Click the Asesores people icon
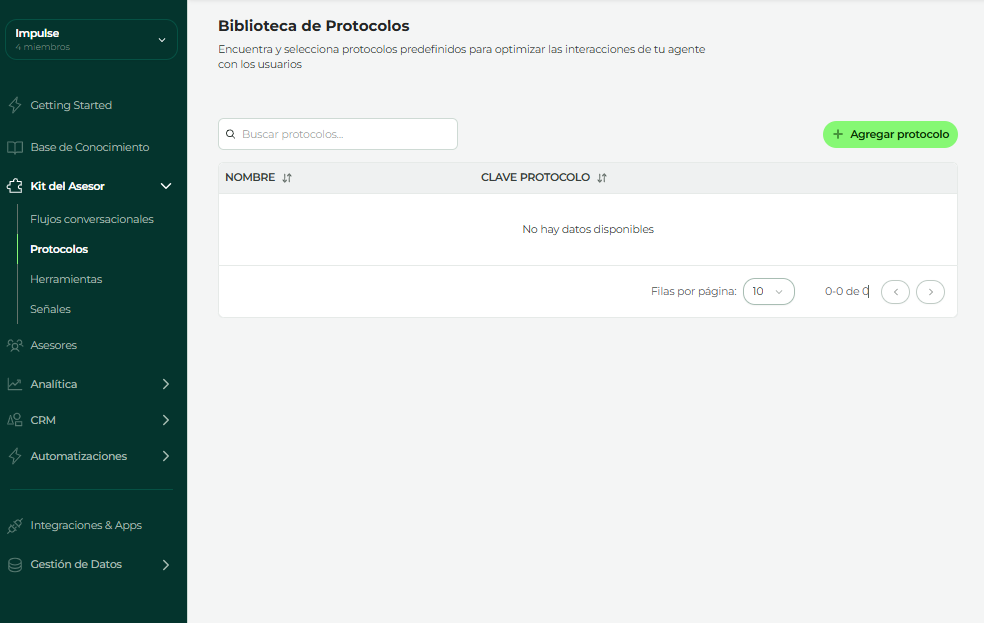This screenshot has height=623, width=984. pos(15,345)
